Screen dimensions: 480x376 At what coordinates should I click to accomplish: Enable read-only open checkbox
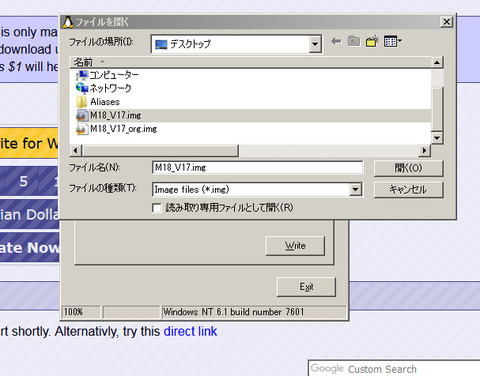pyautogui.click(x=157, y=208)
